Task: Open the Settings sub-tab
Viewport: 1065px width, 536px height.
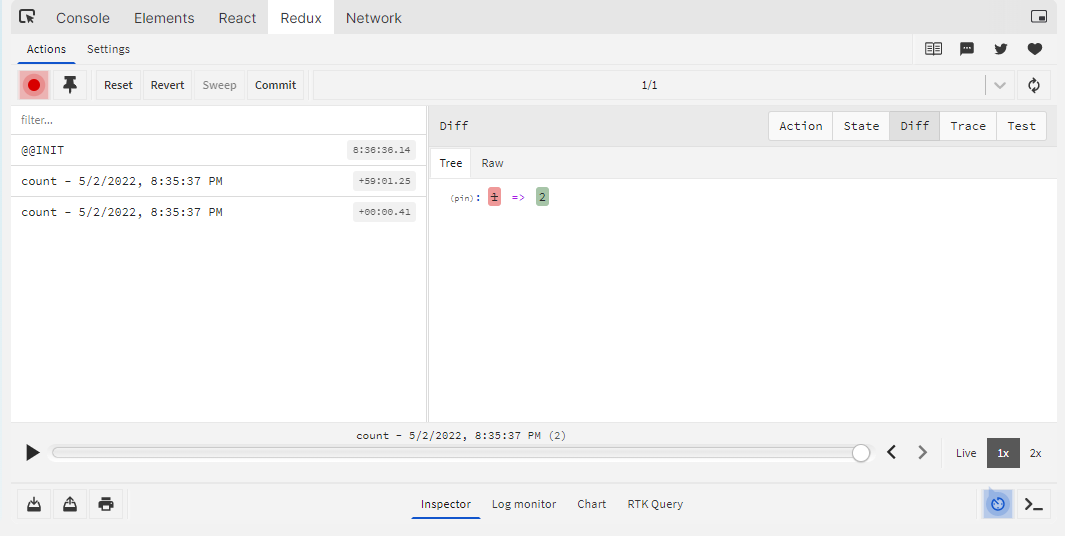Action: [108, 49]
